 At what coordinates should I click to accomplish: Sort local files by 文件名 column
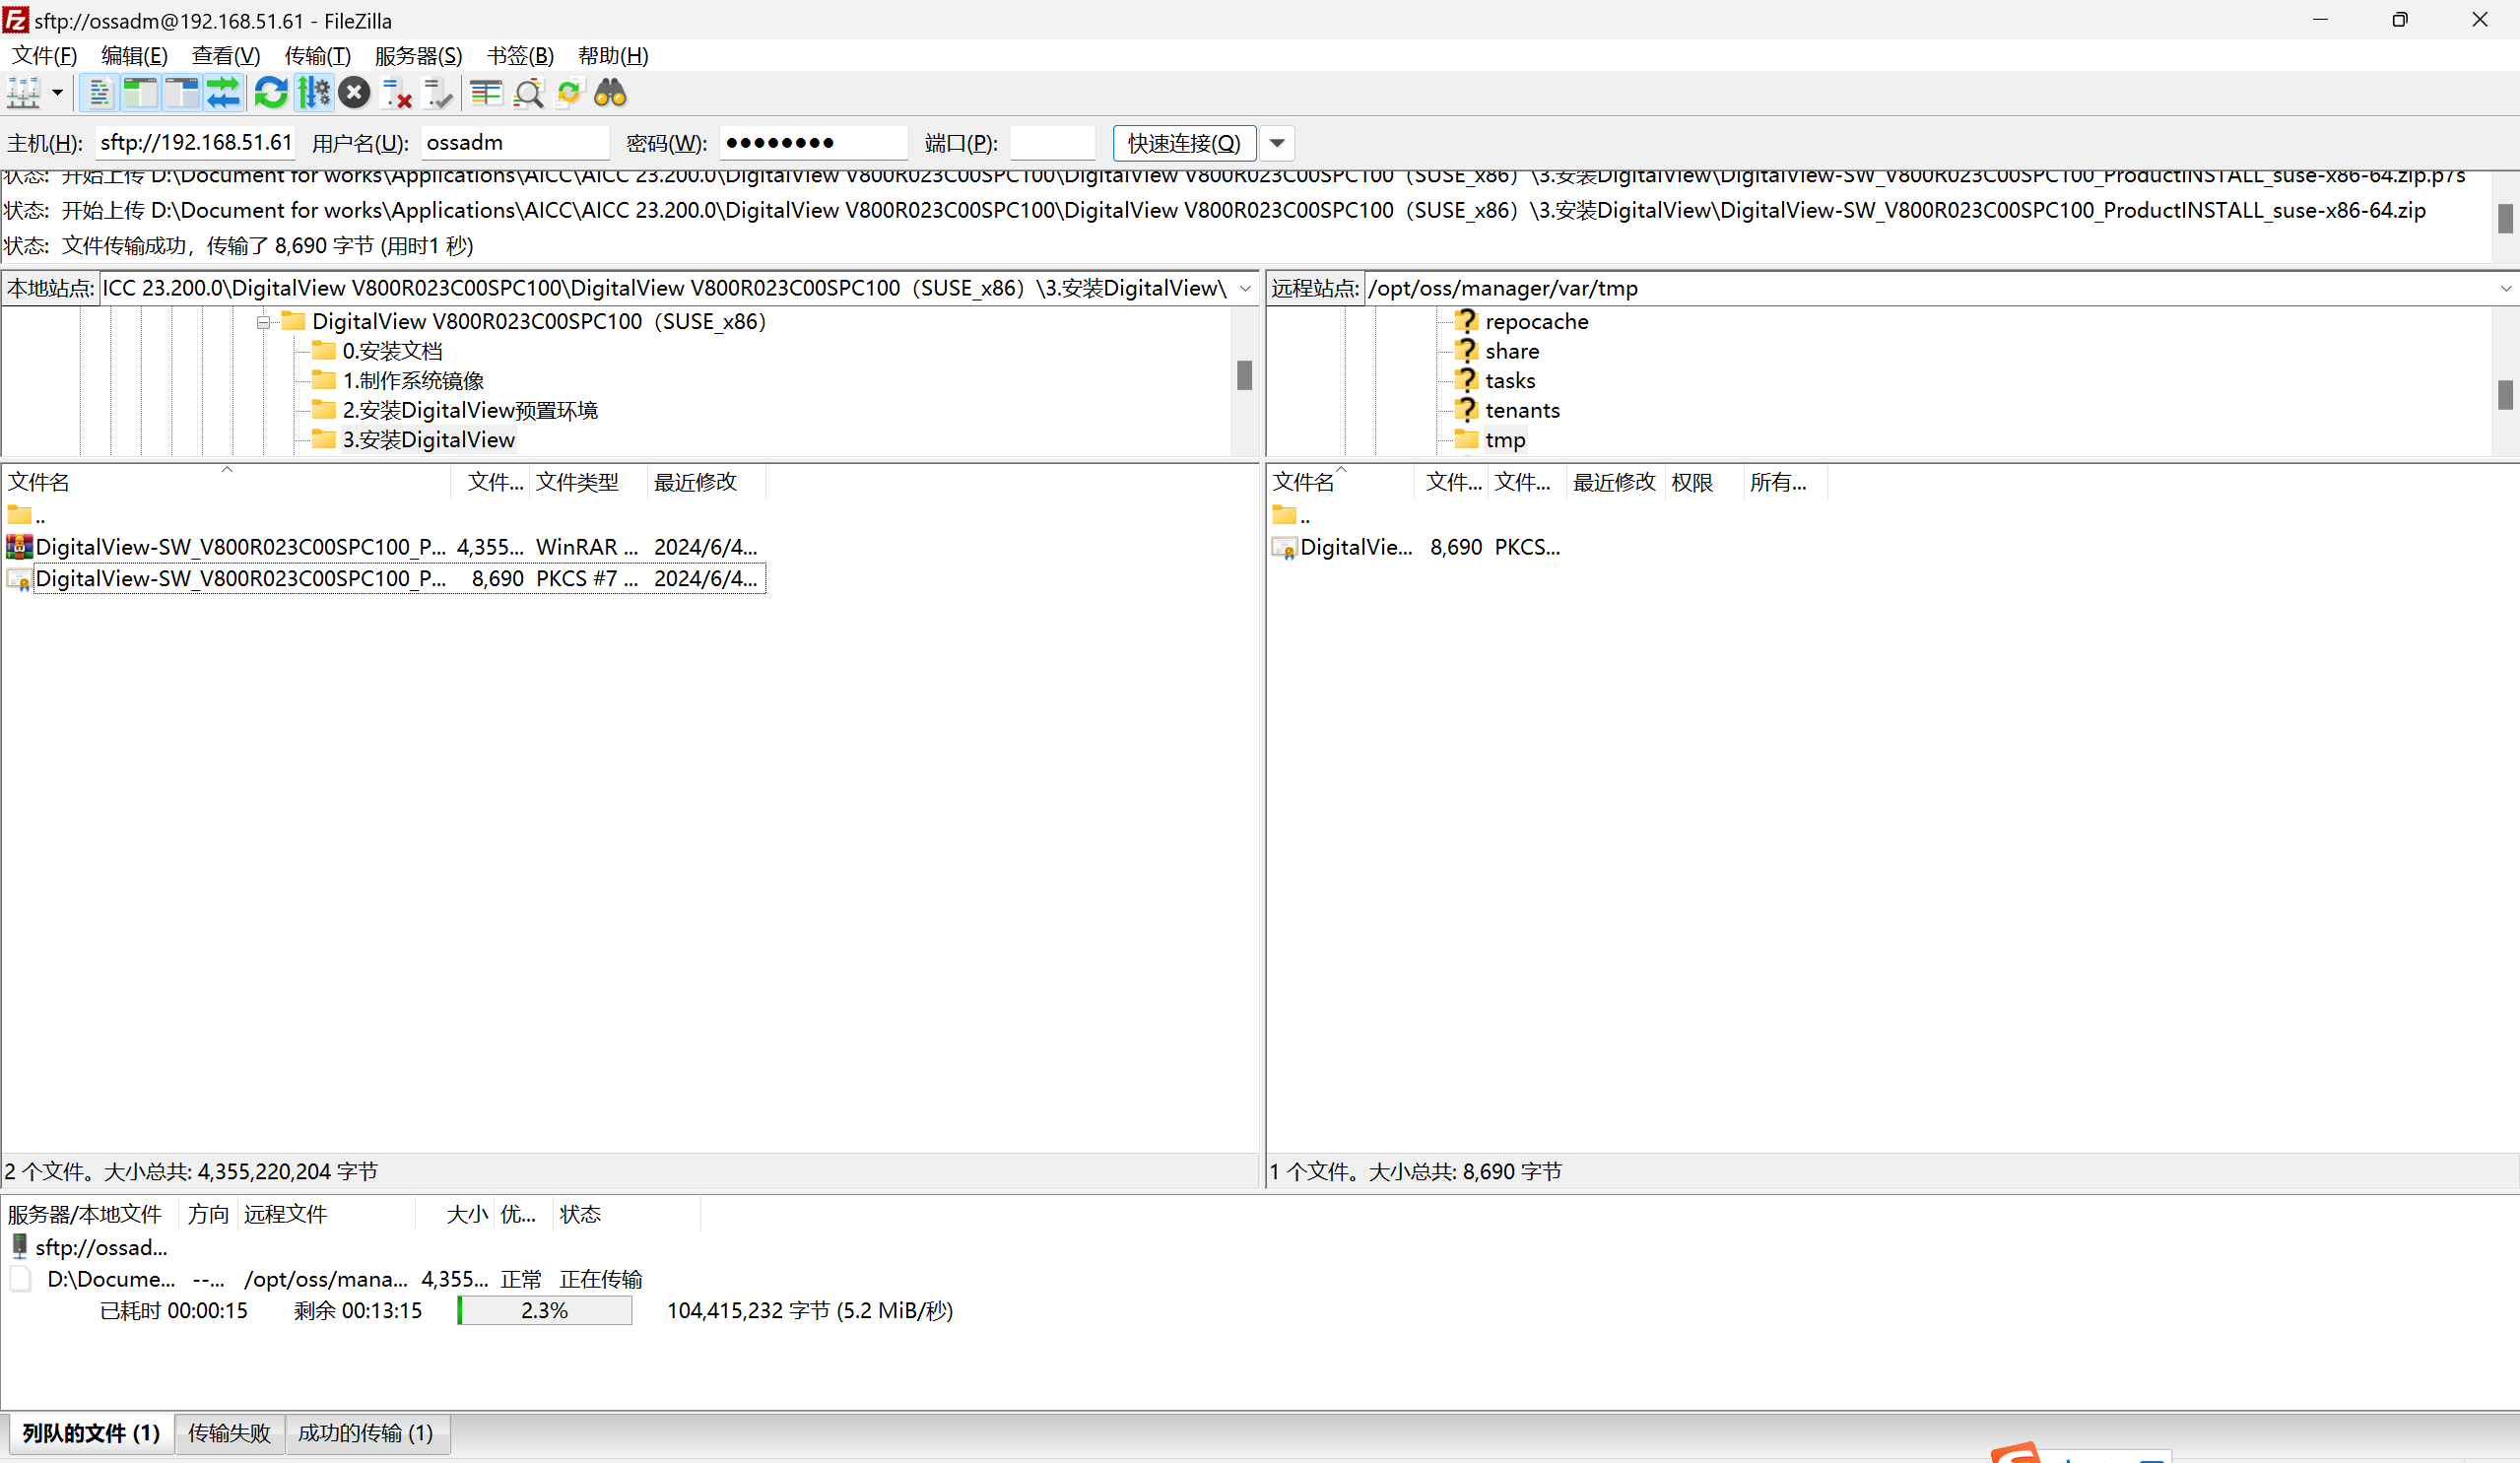point(226,482)
